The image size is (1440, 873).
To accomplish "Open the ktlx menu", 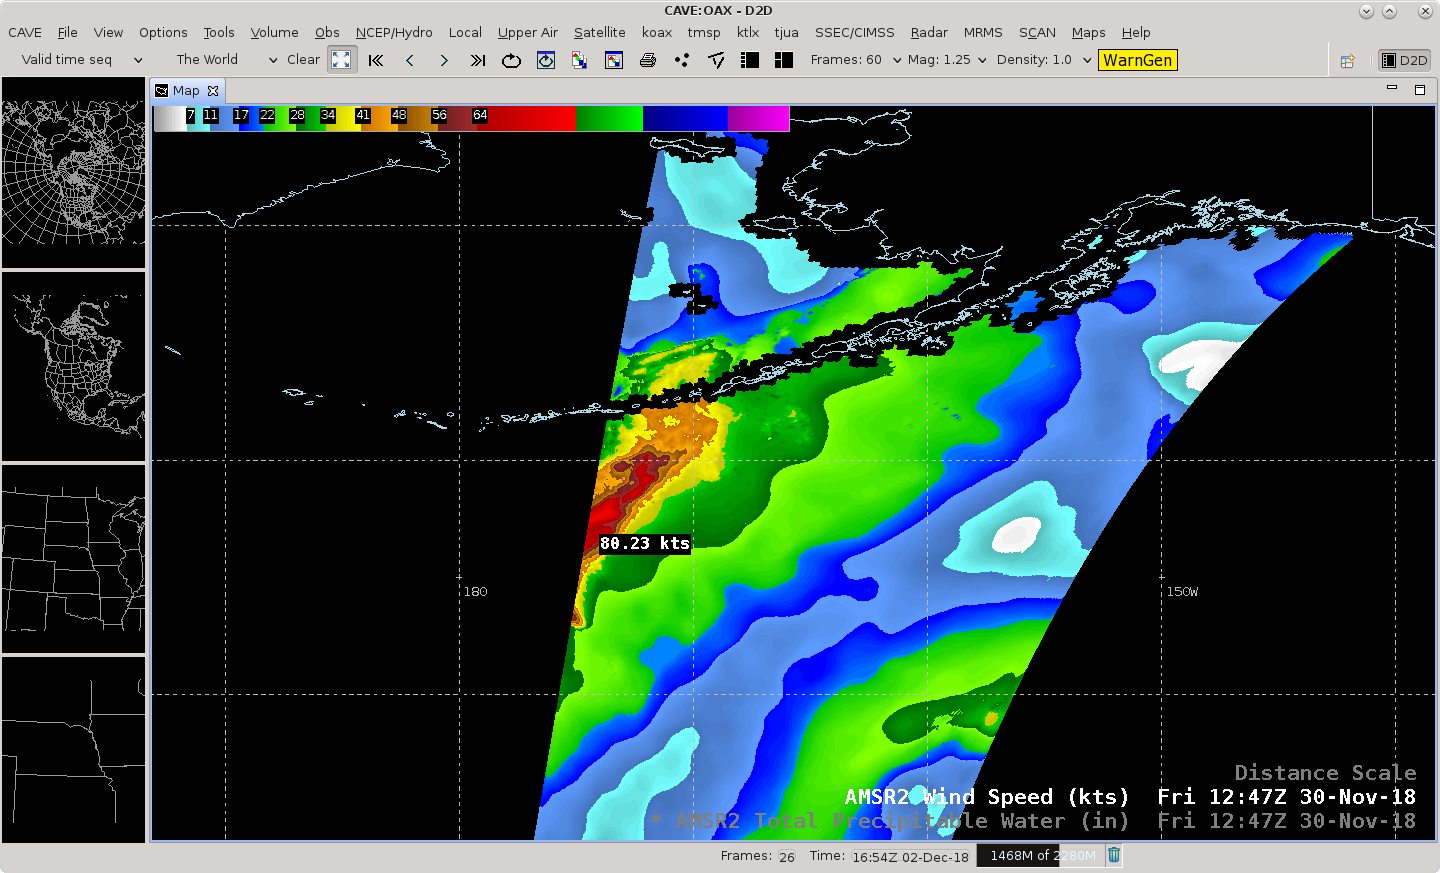I will 748,32.
